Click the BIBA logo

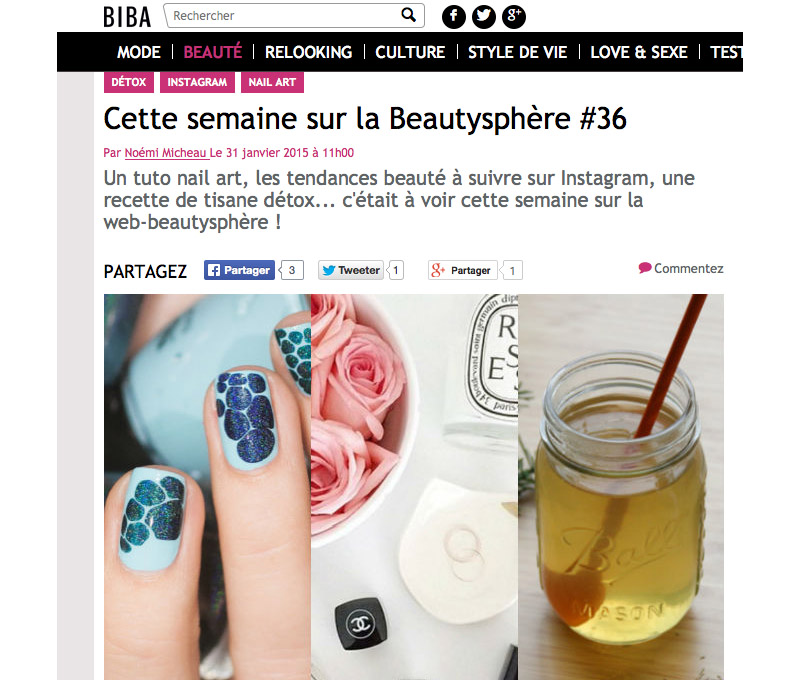[127, 17]
